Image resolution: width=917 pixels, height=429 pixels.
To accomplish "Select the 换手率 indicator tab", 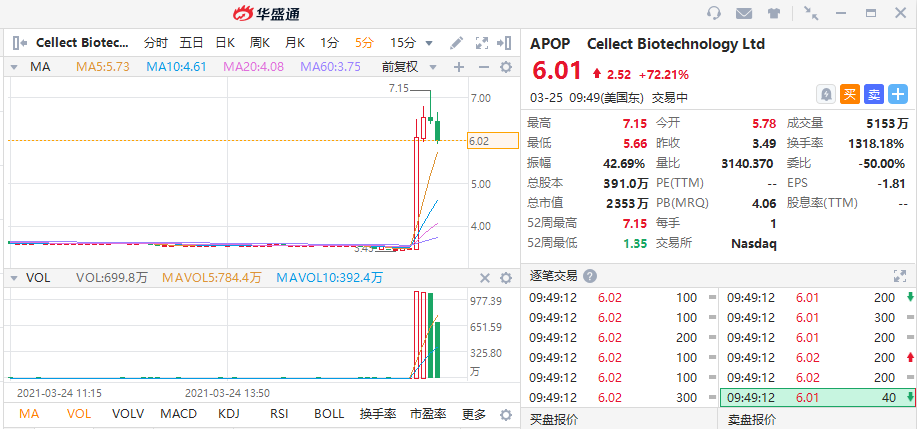I will click(x=378, y=414).
